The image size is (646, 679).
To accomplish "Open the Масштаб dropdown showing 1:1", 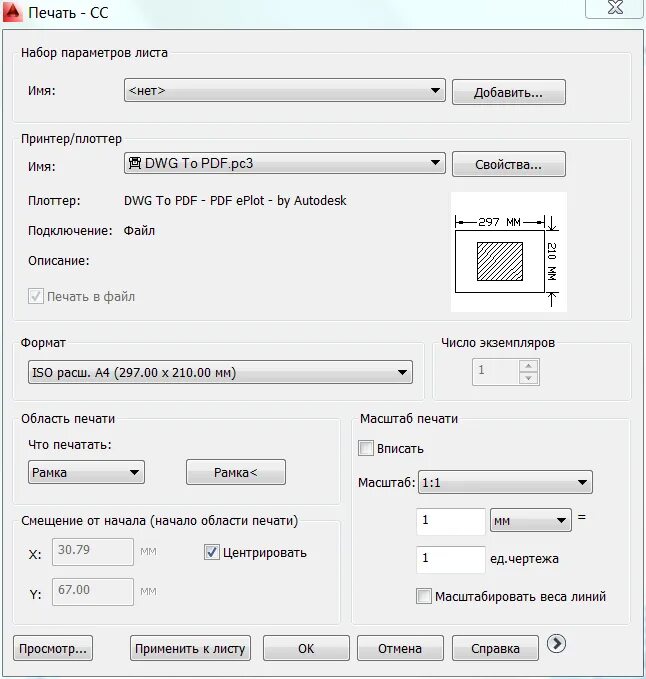I will point(505,482).
